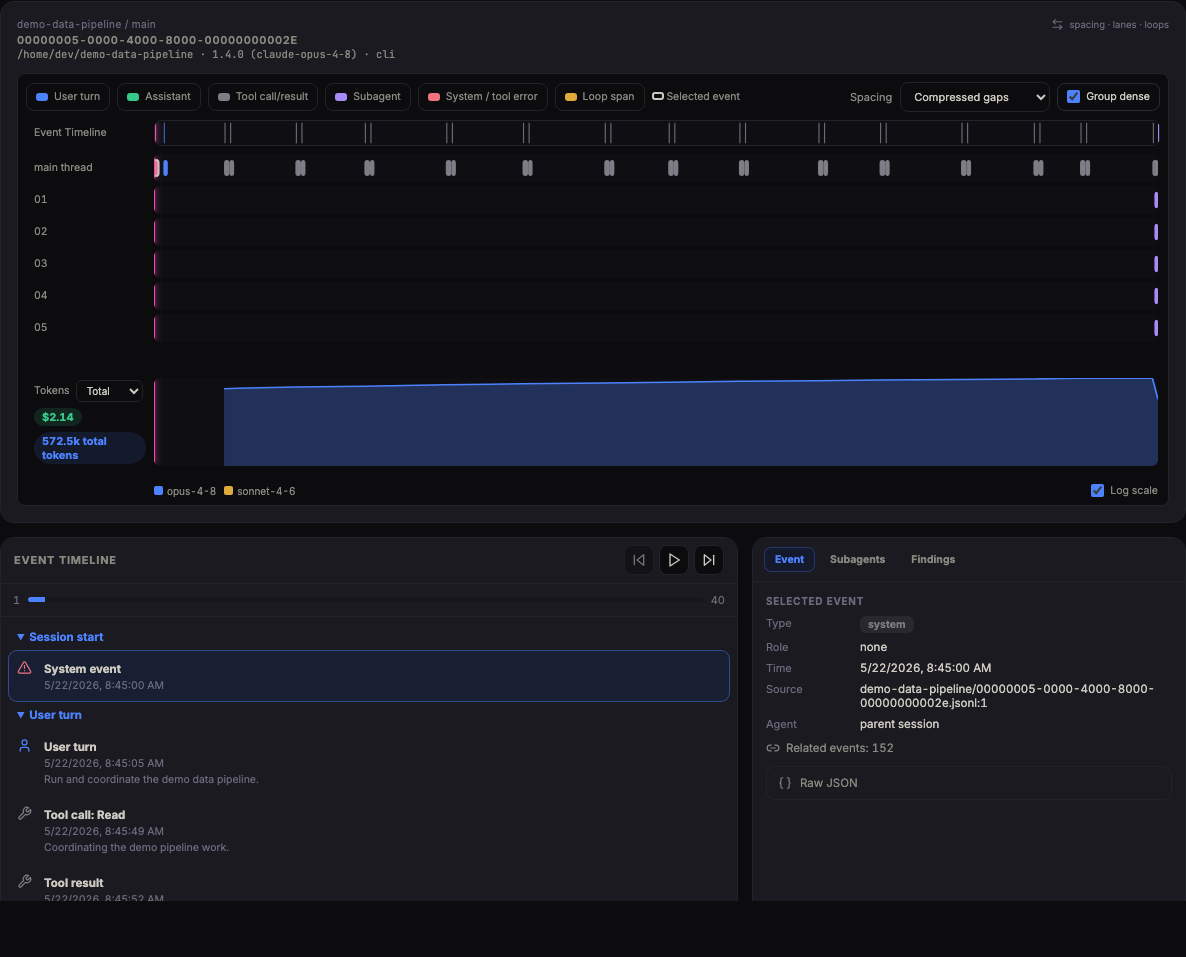Click the /home/dev/demo-data-pipeline path text
Screen dimensions: 1186x957
(105, 54)
